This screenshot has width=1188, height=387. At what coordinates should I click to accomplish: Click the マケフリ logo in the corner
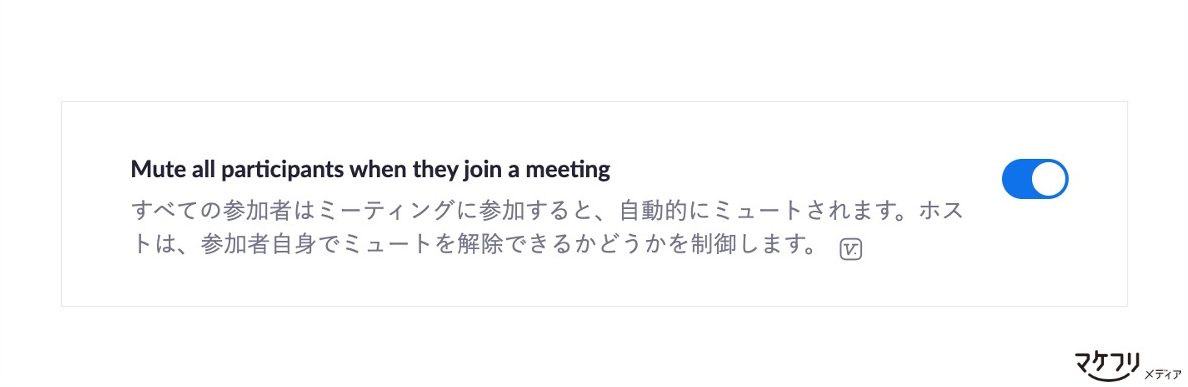(1107, 365)
